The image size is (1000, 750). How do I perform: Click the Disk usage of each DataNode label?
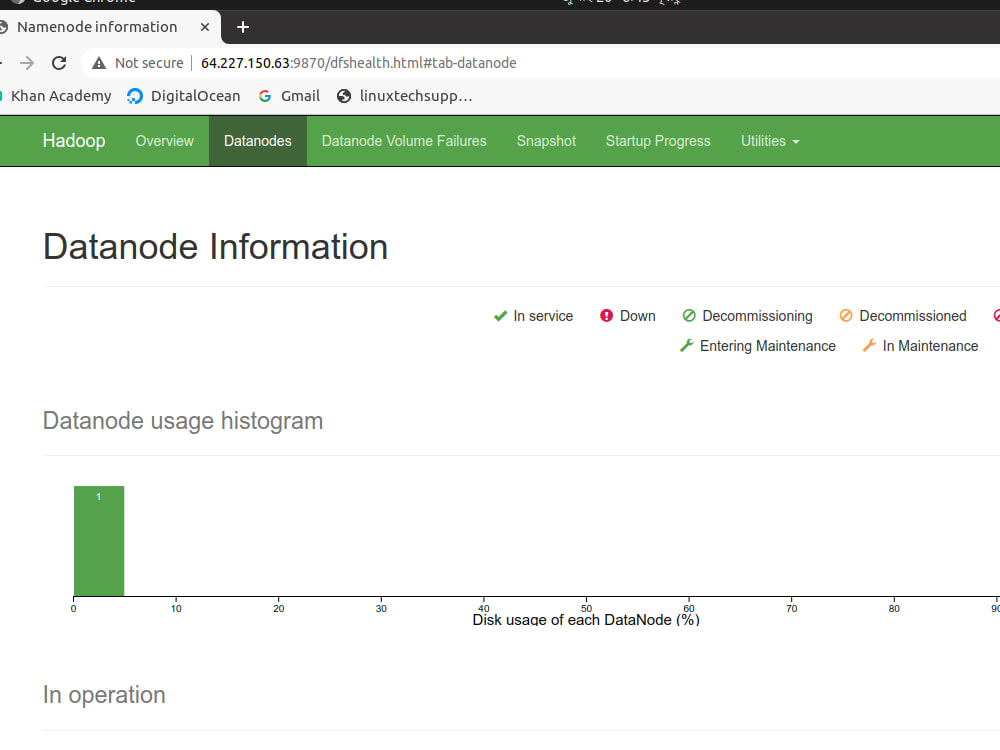586,619
